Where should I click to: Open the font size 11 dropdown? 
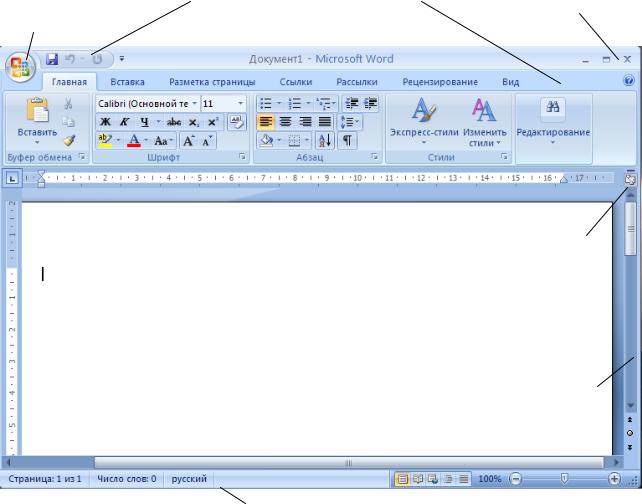coord(240,104)
